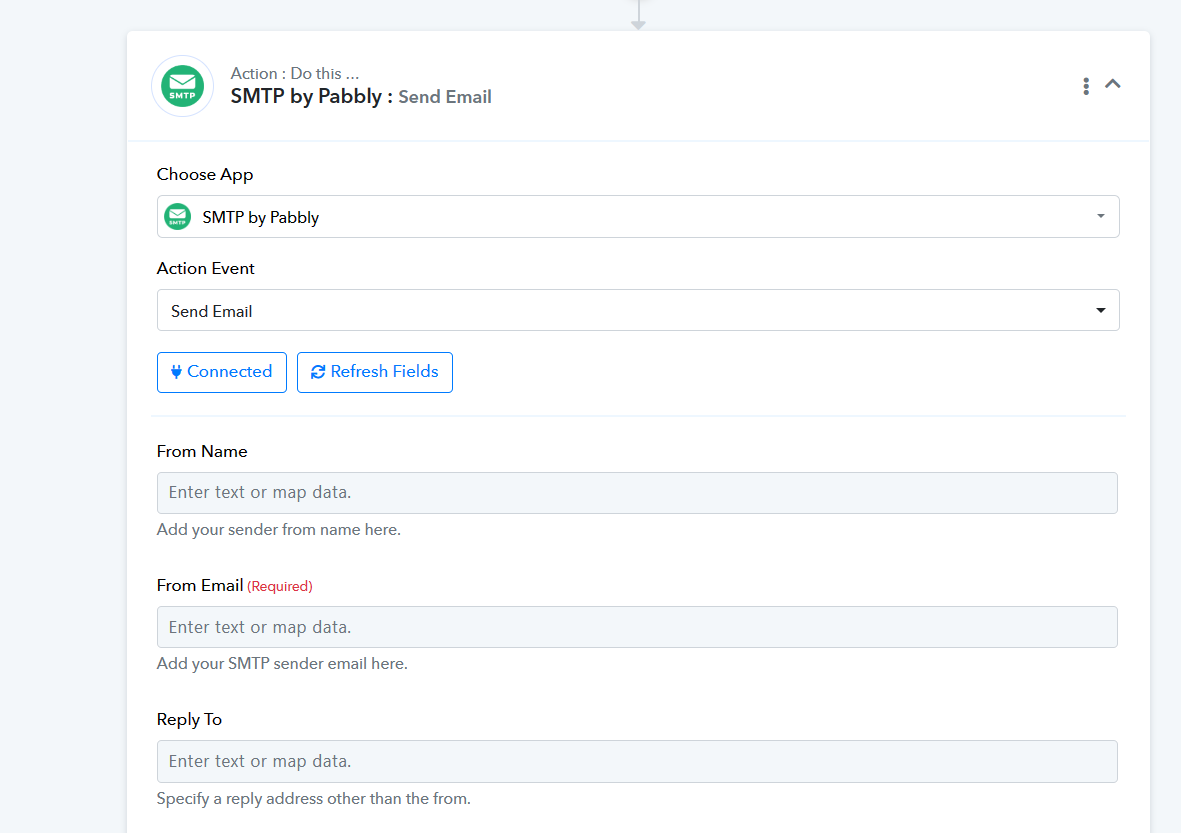Image resolution: width=1181 pixels, height=833 pixels.
Task: Click the small SMTP icon in Choose App field
Action: [178, 217]
